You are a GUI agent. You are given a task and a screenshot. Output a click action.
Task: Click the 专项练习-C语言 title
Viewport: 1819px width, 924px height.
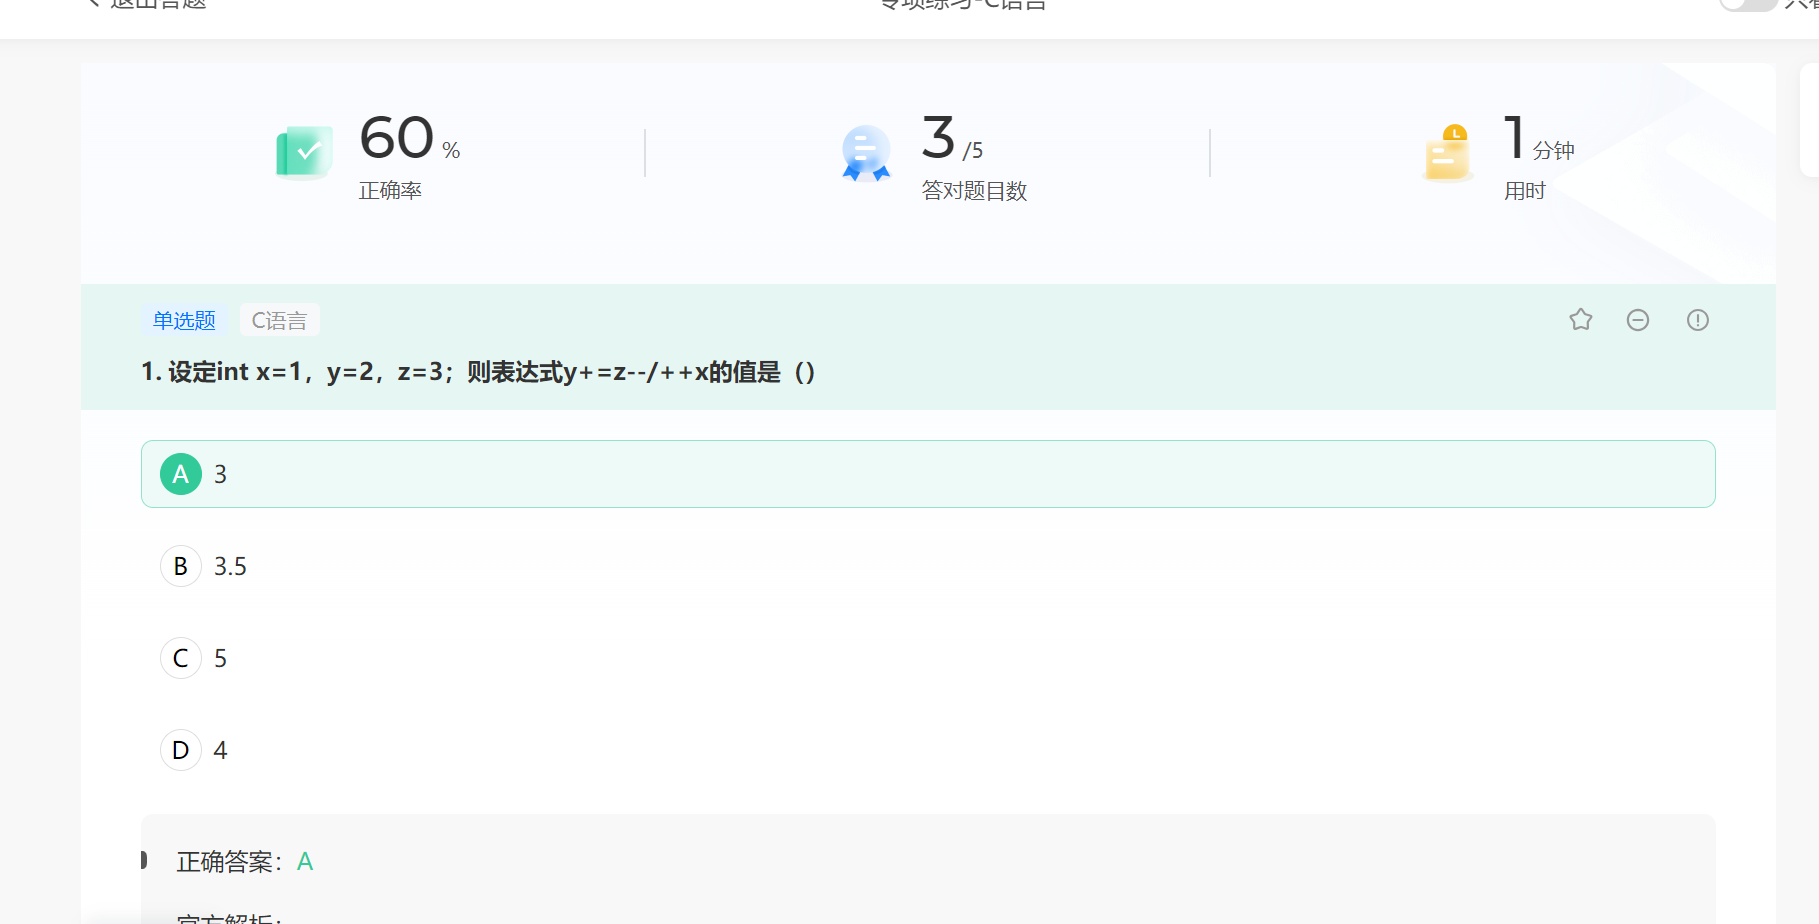click(961, 5)
